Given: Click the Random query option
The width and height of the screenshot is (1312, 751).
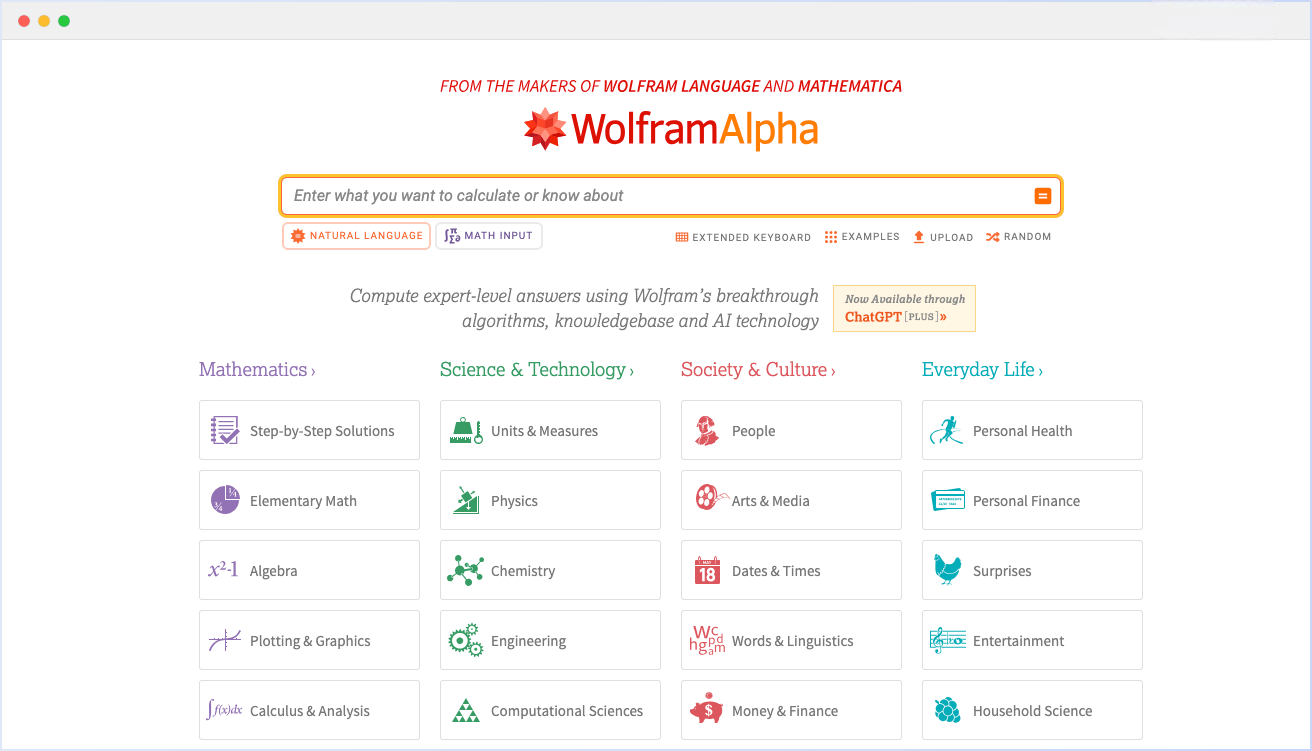Looking at the screenshot, I should (1018, 237).
